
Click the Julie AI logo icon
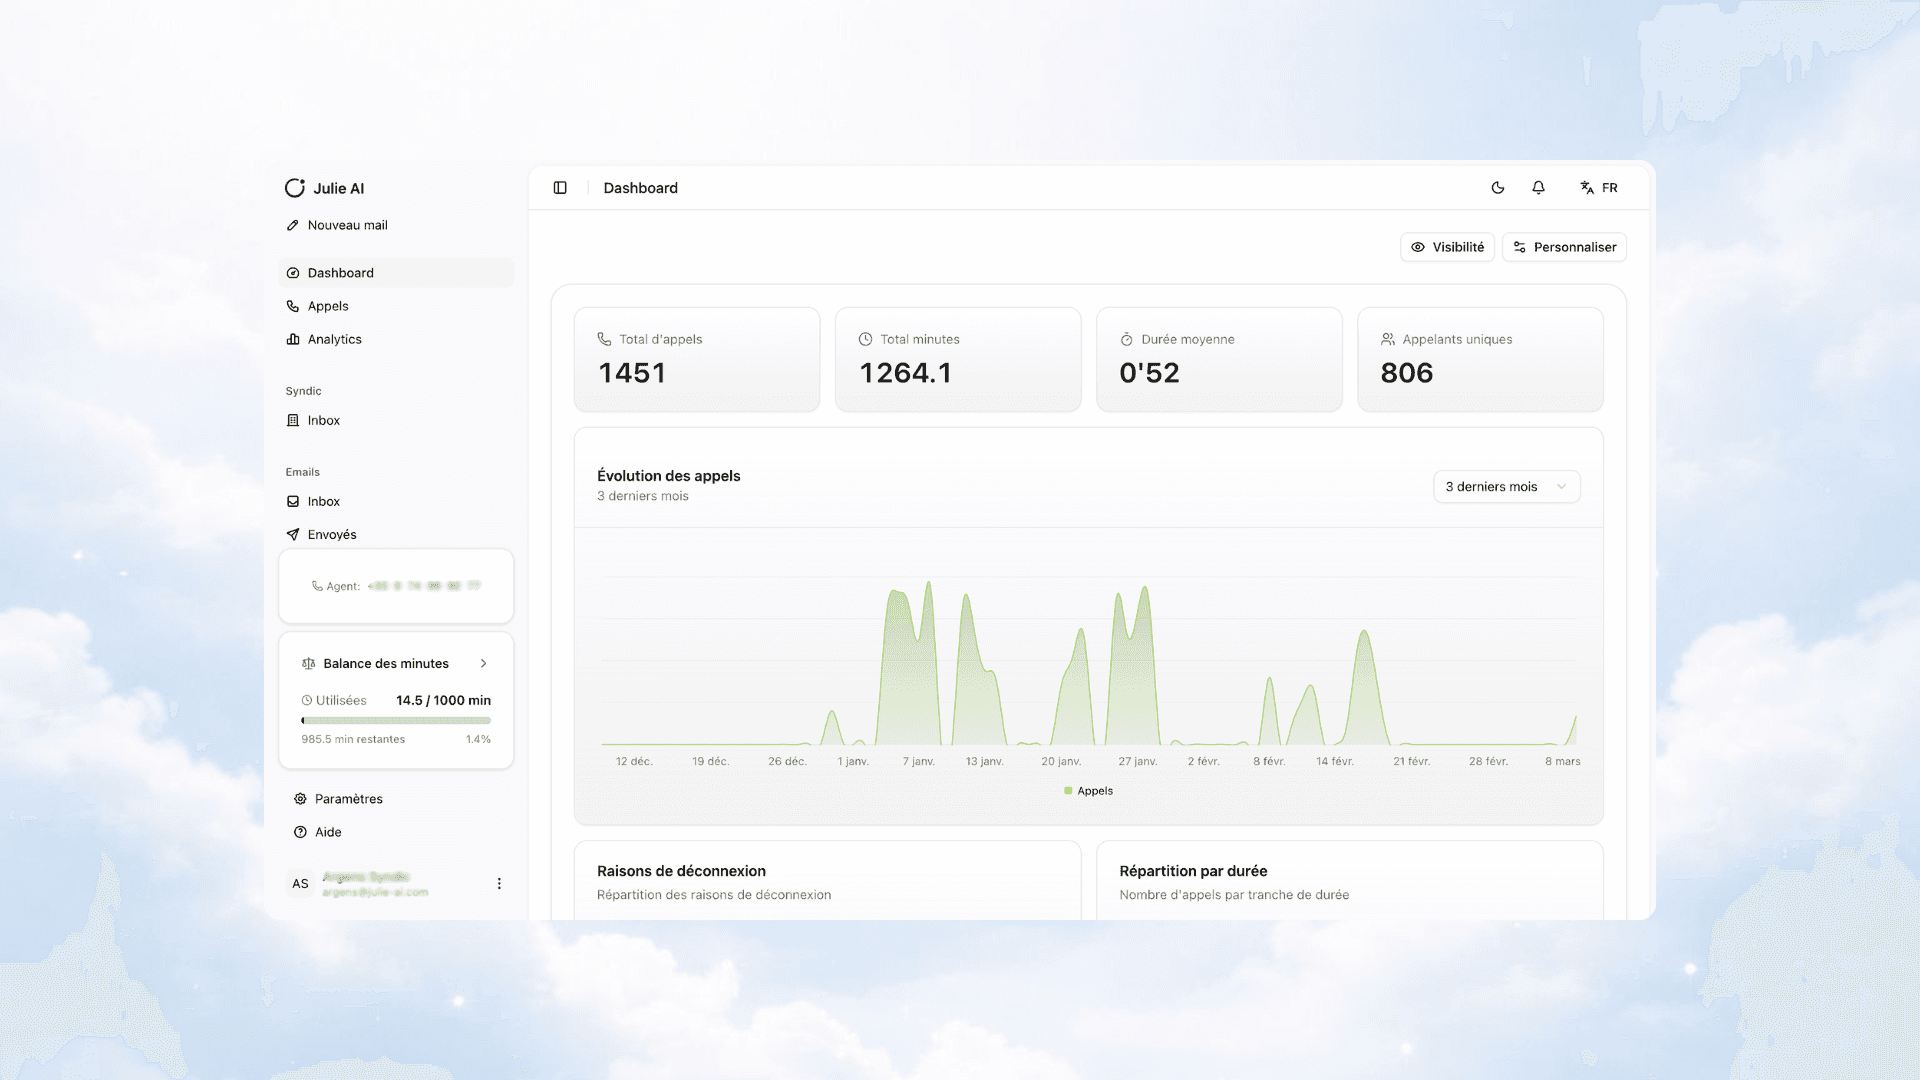pos(295,188)
